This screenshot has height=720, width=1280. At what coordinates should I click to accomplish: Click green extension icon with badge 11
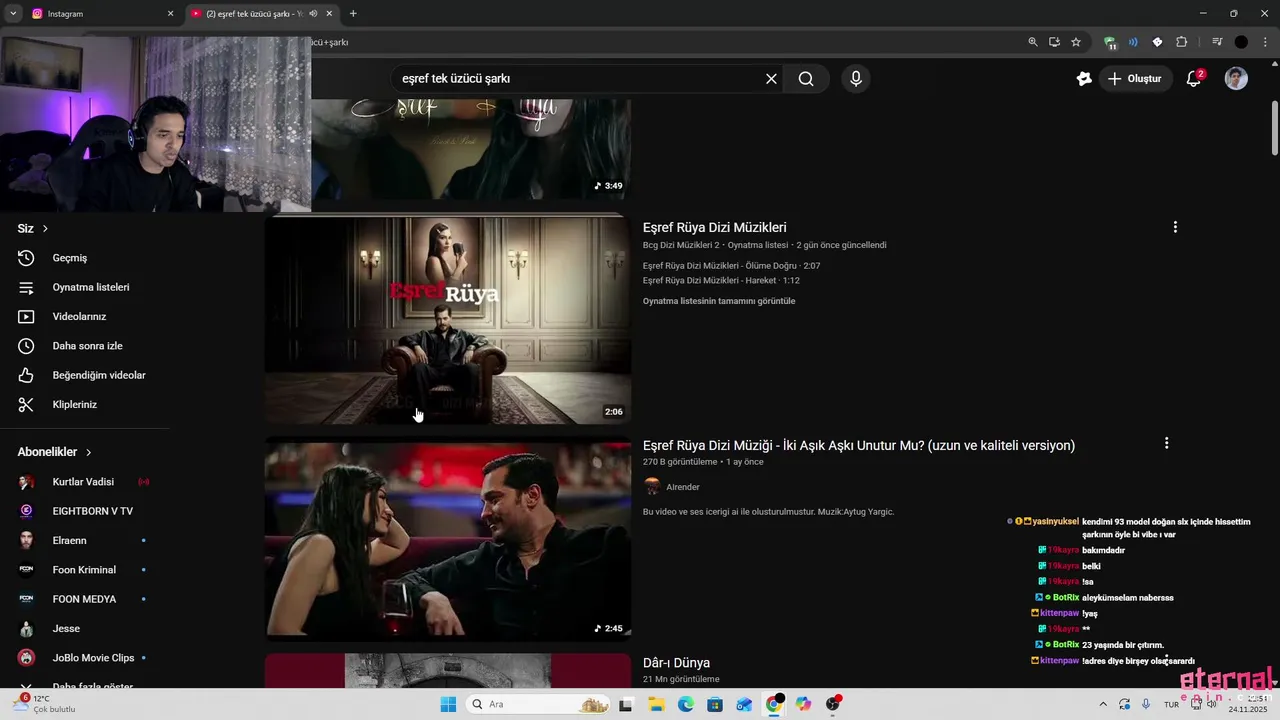pyautogui.click(x=1110, y=43)
